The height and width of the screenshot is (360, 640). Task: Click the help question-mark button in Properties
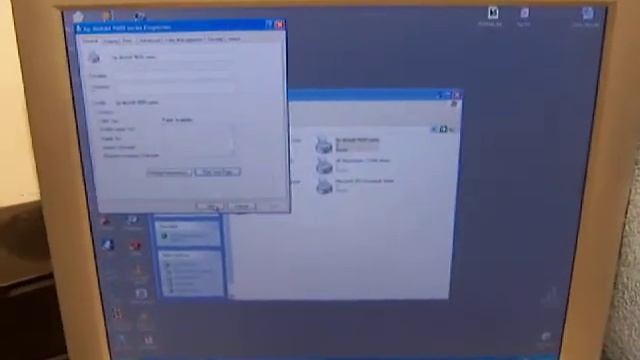(x=269, y=24)
